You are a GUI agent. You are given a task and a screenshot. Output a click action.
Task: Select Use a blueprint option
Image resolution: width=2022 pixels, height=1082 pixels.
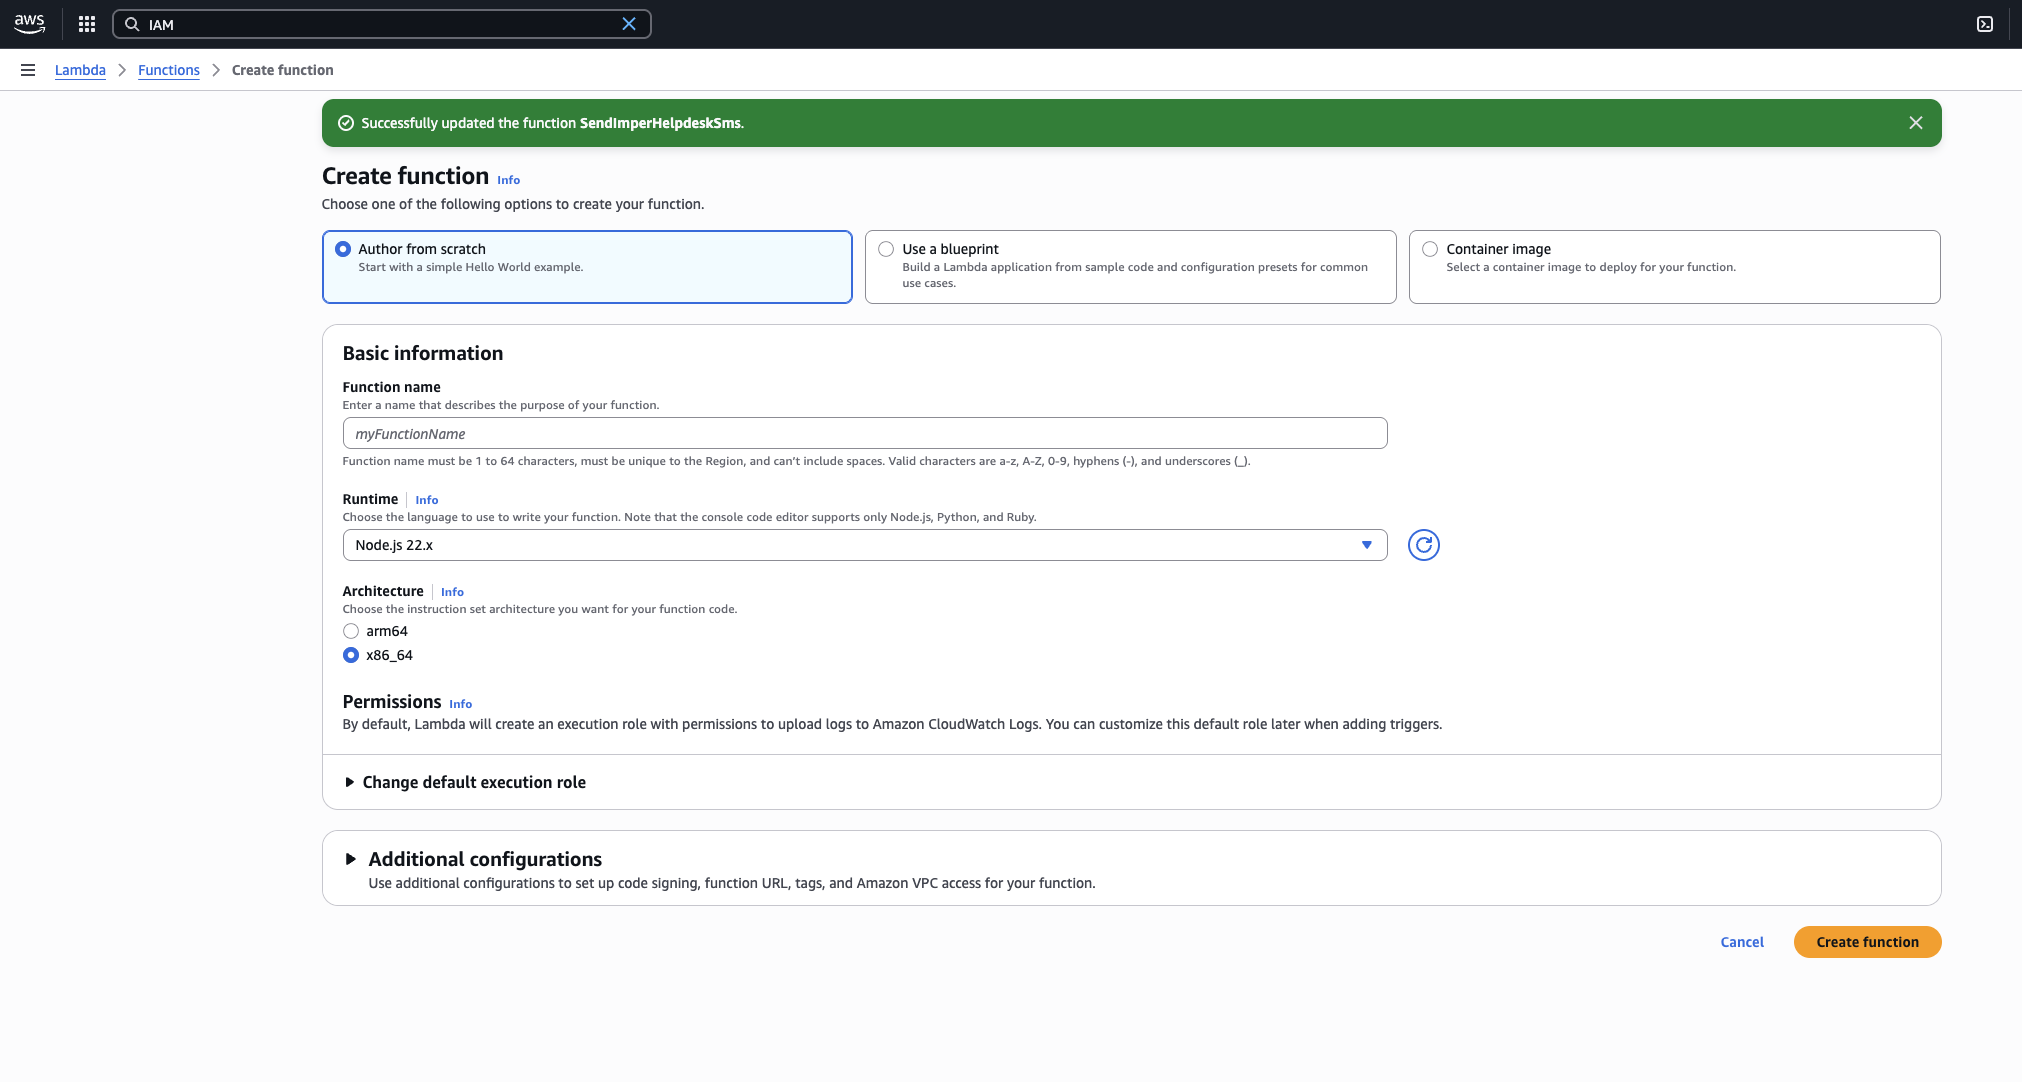point(1130,267)
